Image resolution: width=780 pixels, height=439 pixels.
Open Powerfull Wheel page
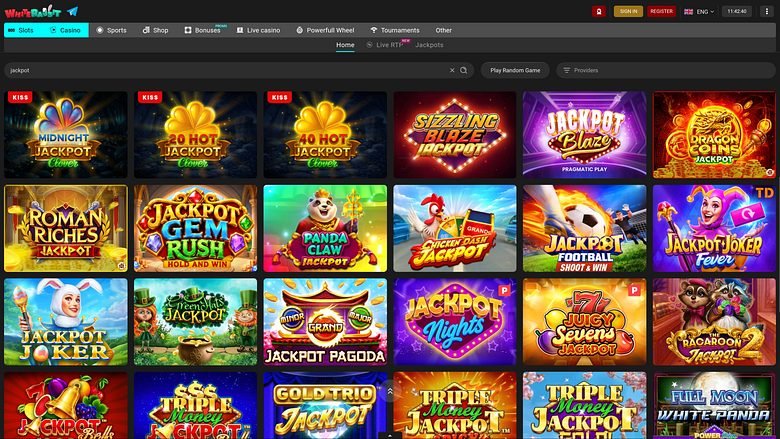(325, 30)
